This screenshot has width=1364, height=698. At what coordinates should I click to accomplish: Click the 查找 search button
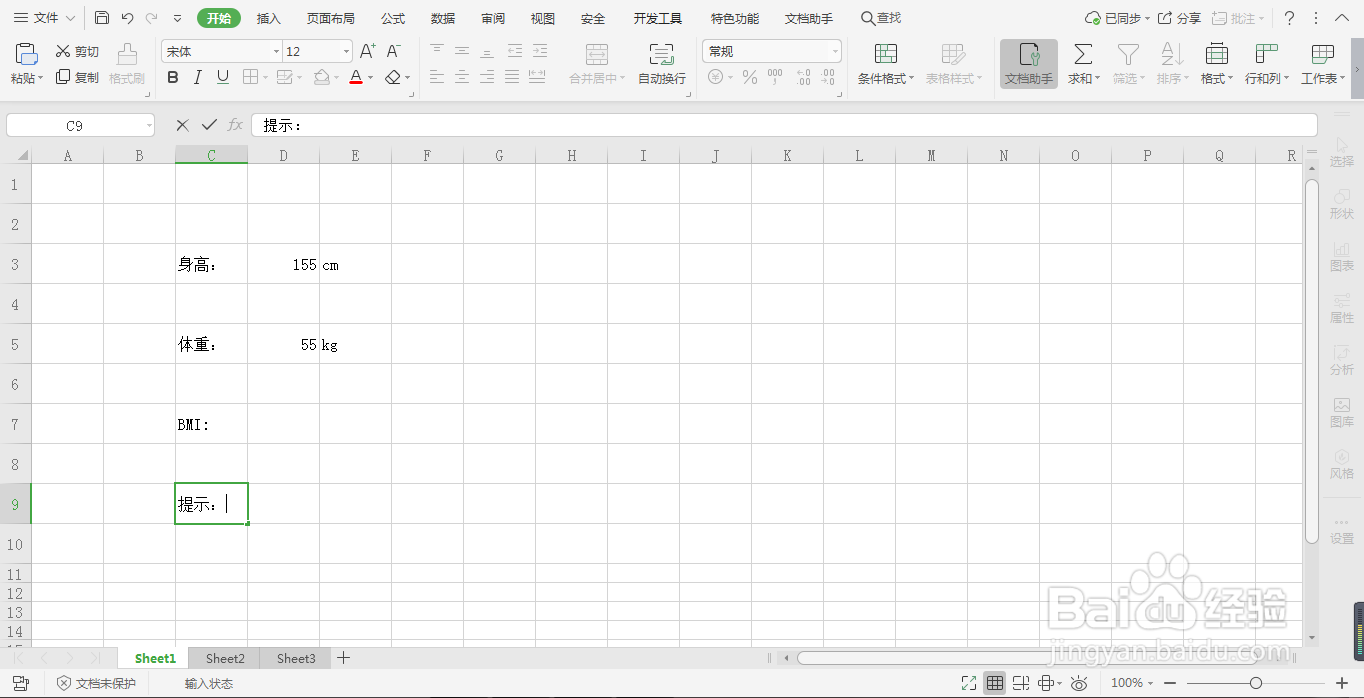pyautogui.click(x=881, y=18)
